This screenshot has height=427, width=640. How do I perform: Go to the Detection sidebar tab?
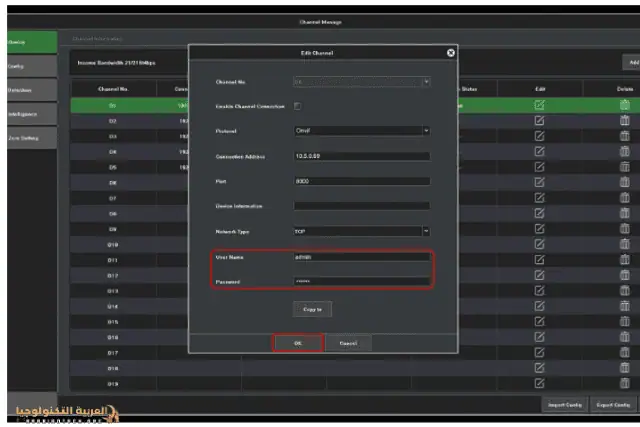point(32,90)
